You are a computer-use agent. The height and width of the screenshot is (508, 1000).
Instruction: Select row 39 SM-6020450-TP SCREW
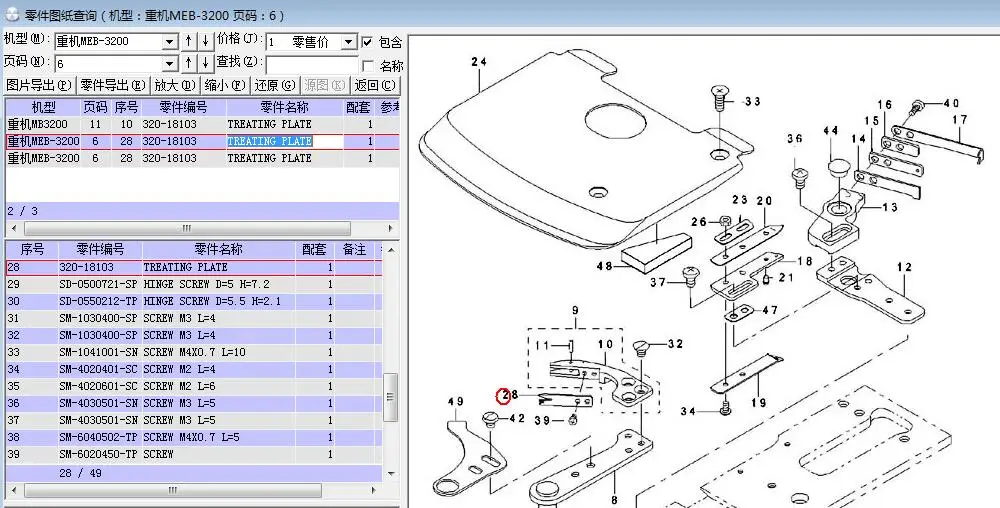[x=194, y=454]
